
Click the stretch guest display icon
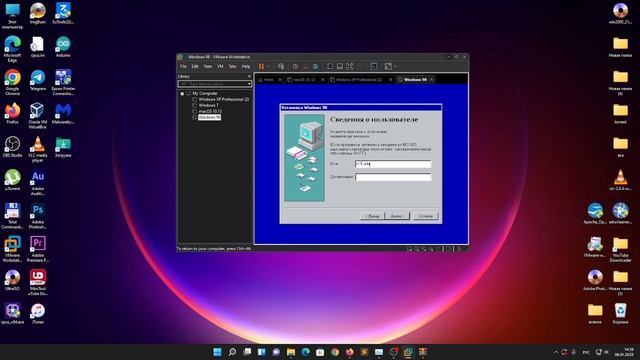[388, 67]
